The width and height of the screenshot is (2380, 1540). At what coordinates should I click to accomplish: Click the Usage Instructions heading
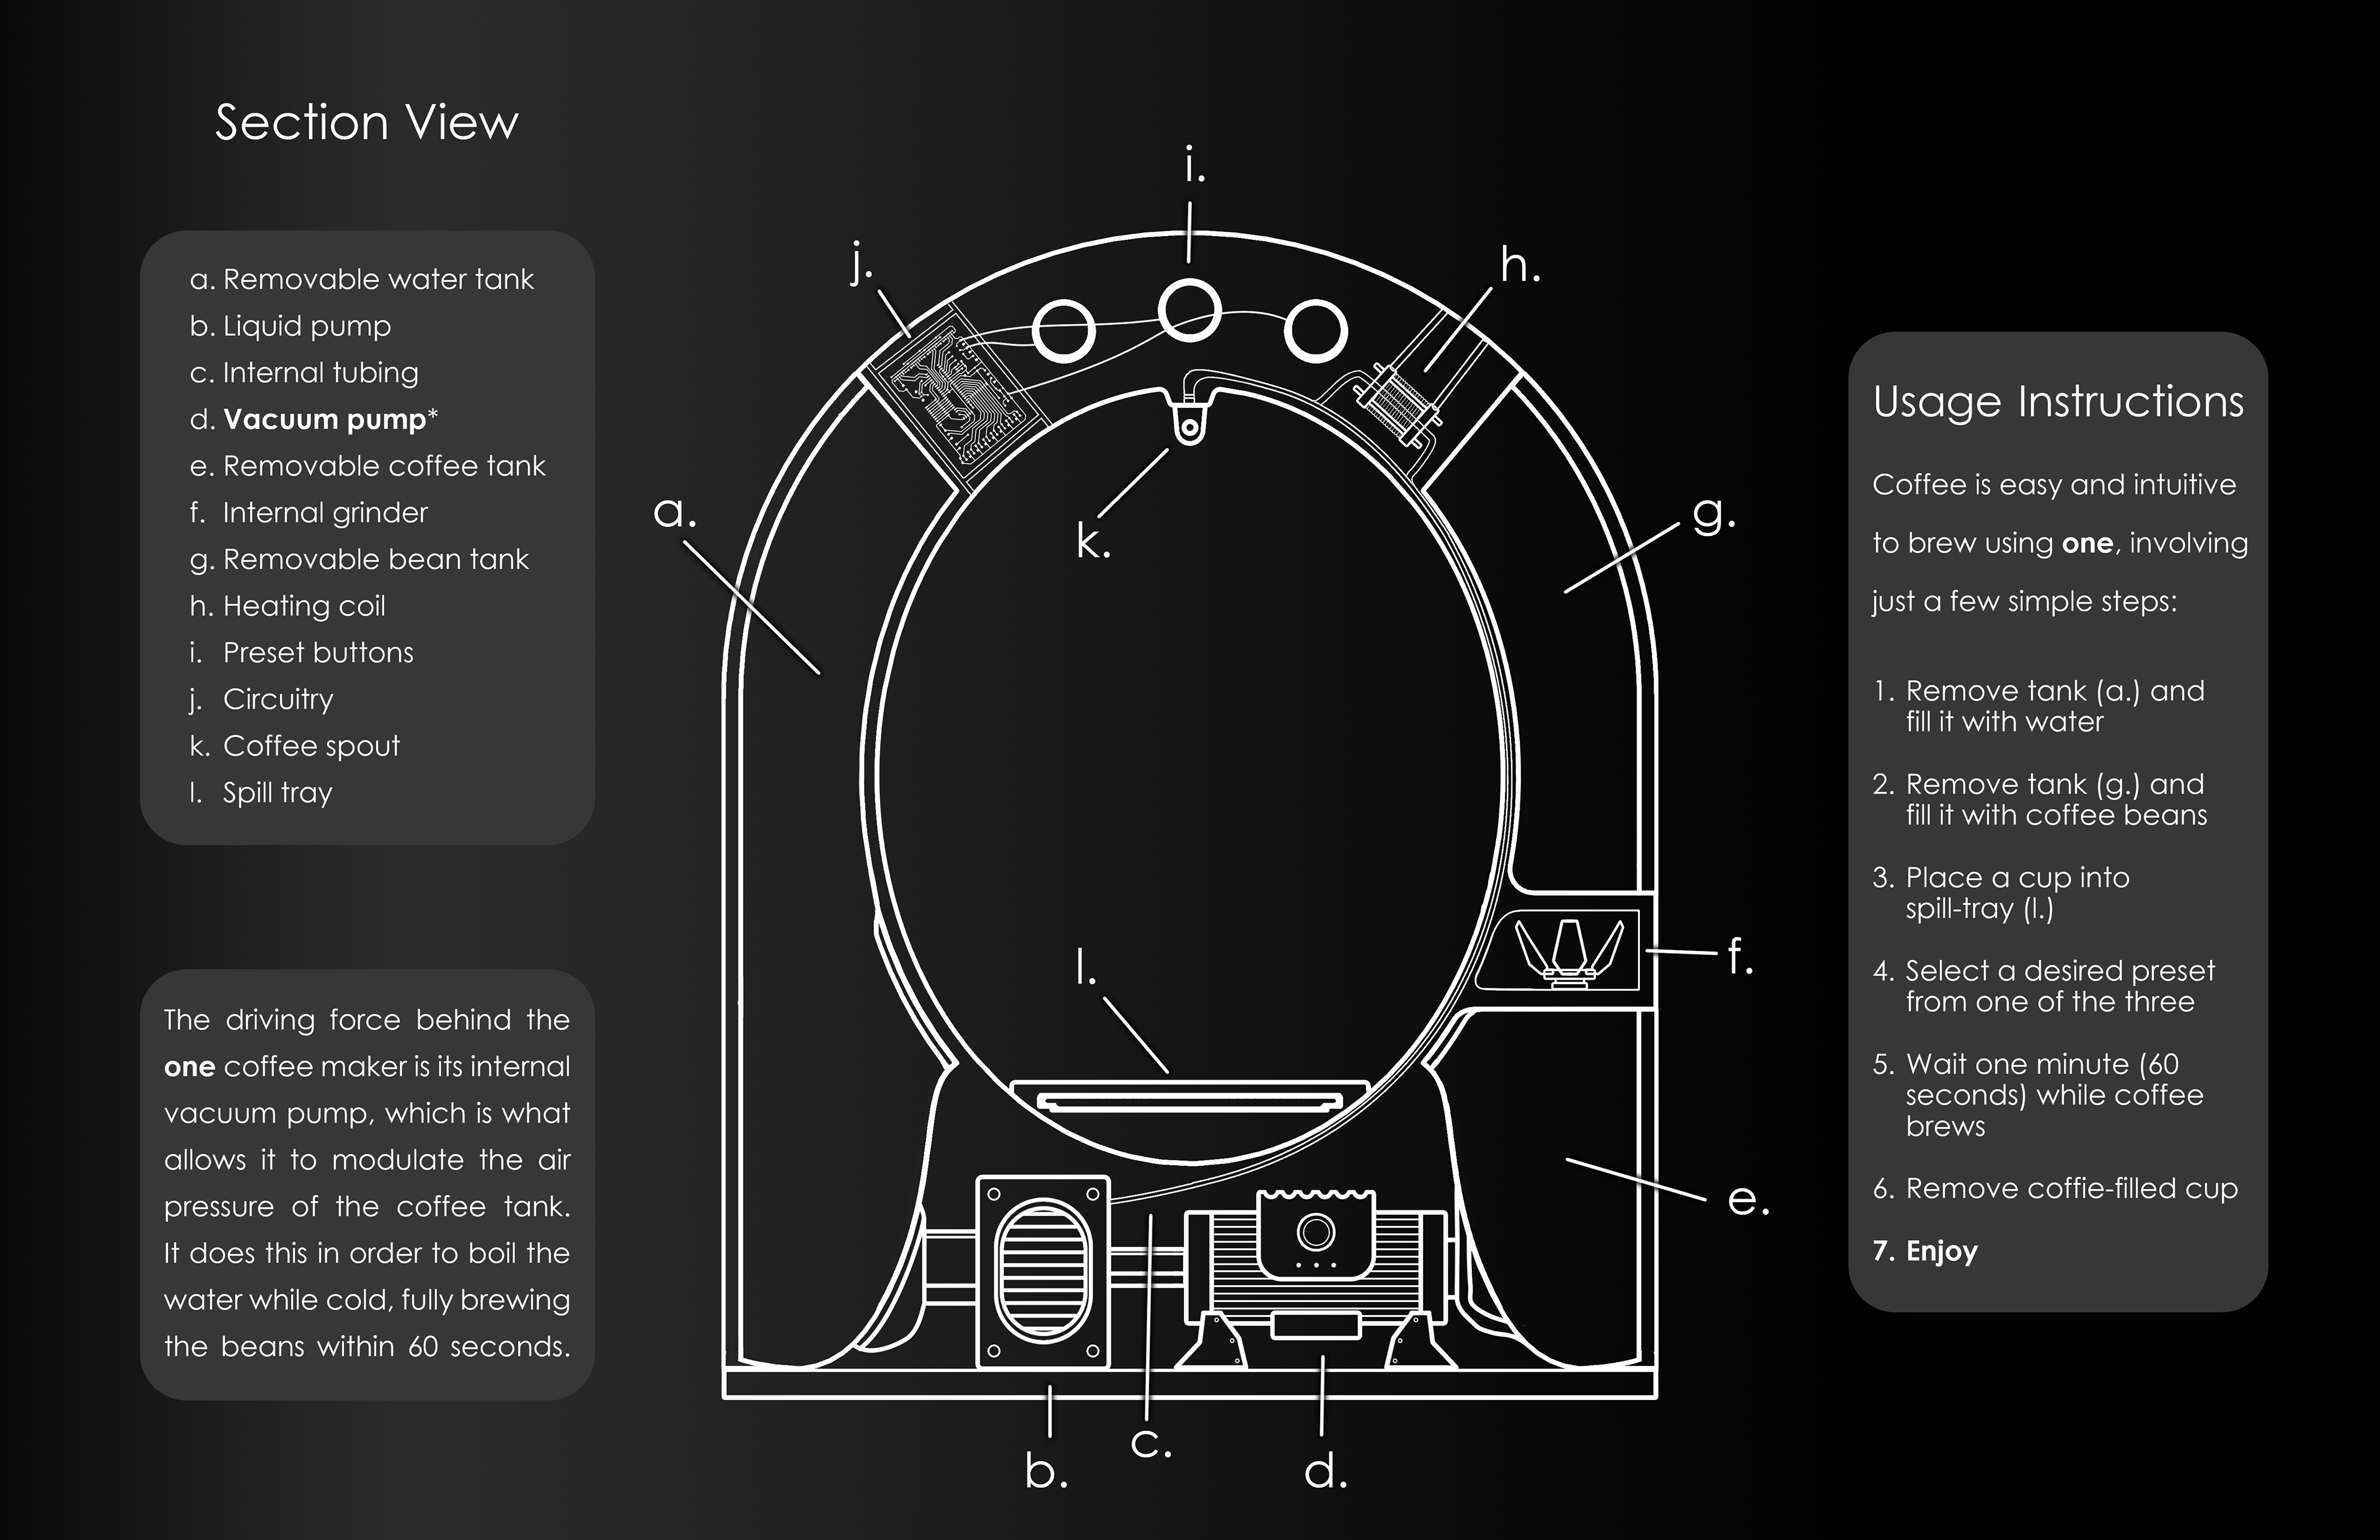[2058, 402]
